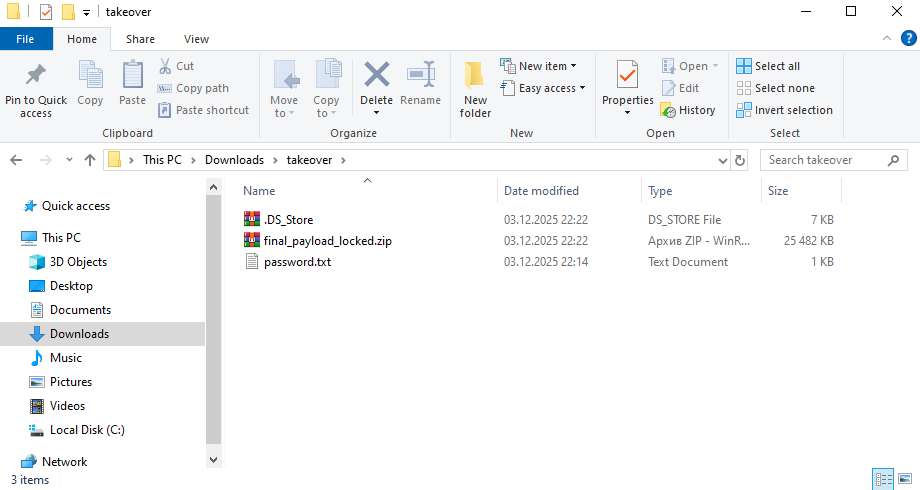This screenshot has width=920, height=490.
Task: Open Music in the sidebar
Action: 66,358
